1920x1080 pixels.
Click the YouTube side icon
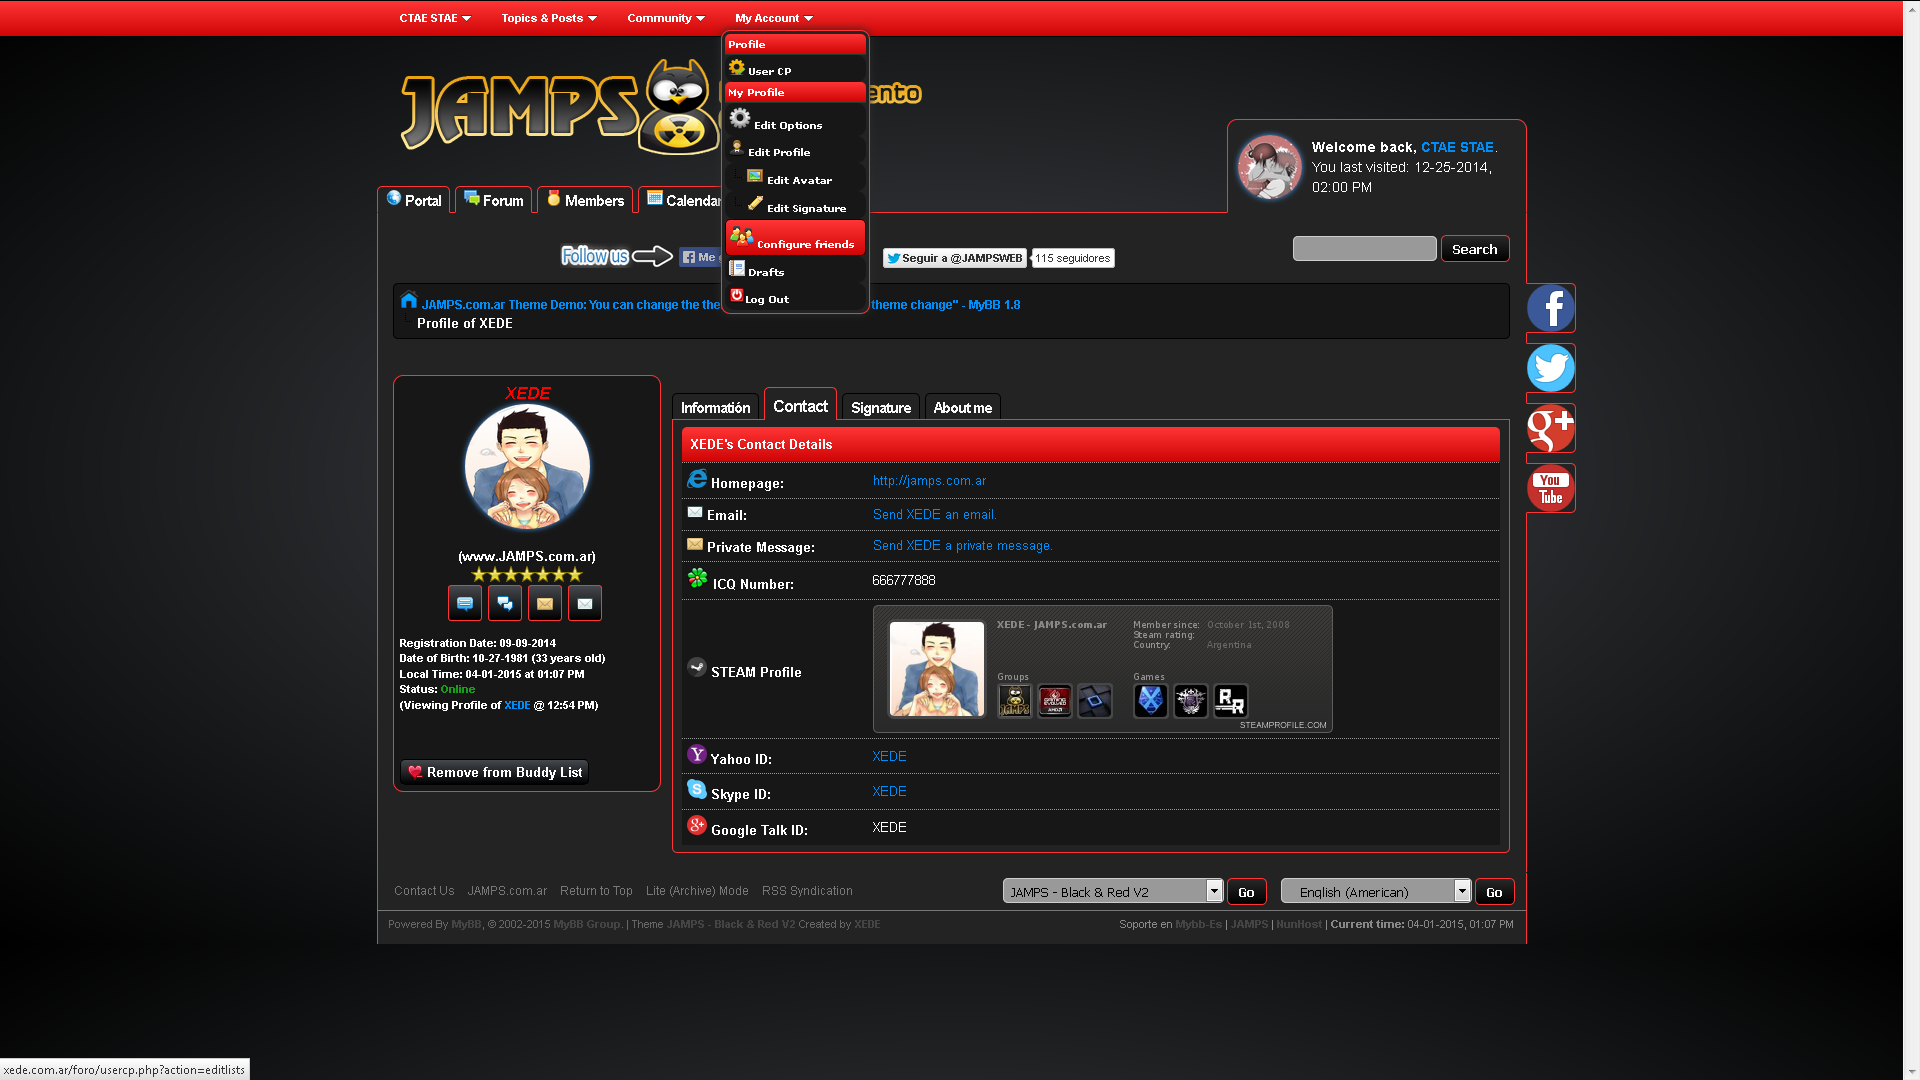1550,488
